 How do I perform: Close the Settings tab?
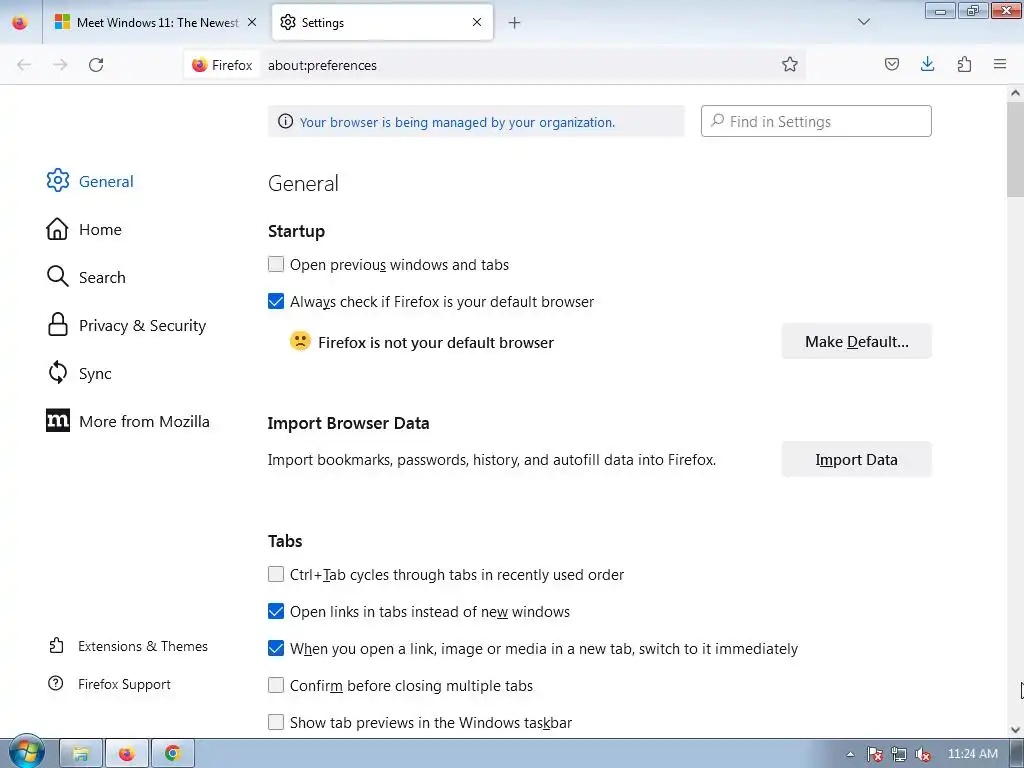point(477,22)
